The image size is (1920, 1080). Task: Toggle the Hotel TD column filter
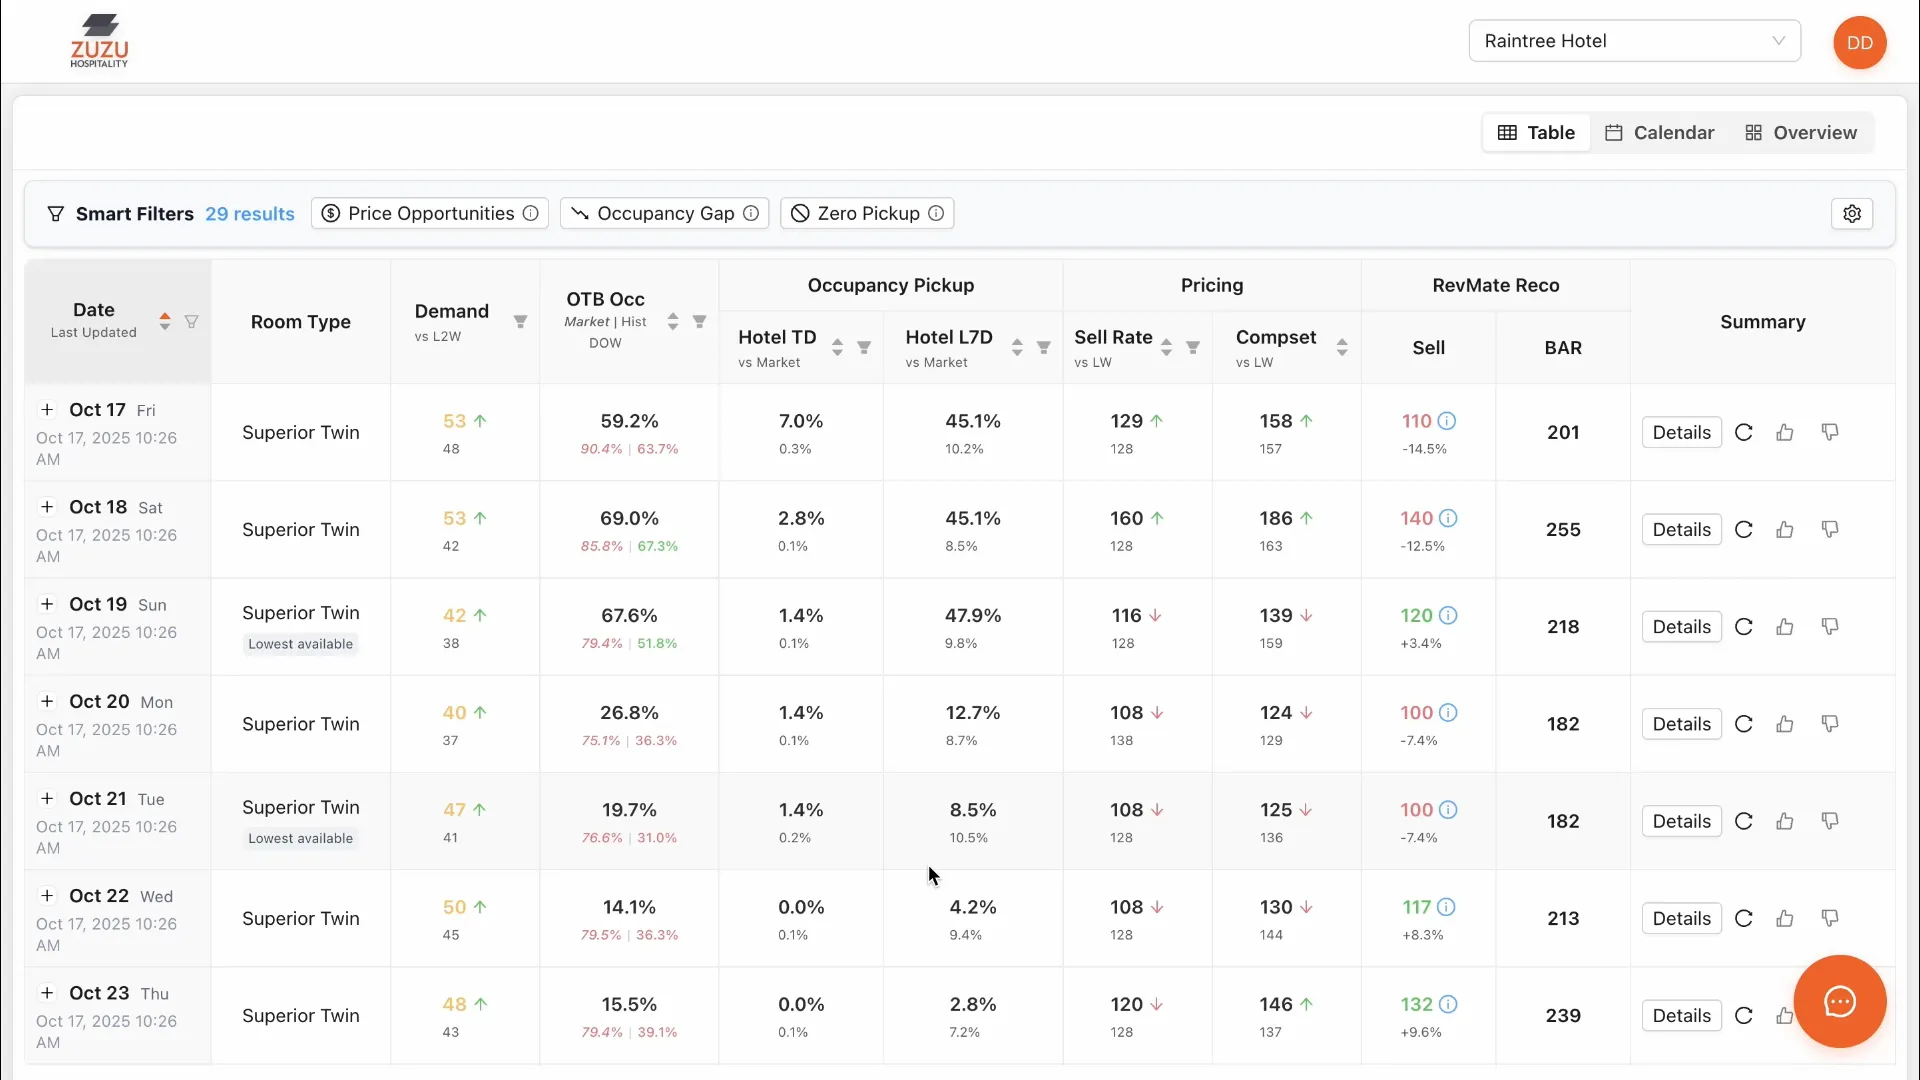point(864,347)
